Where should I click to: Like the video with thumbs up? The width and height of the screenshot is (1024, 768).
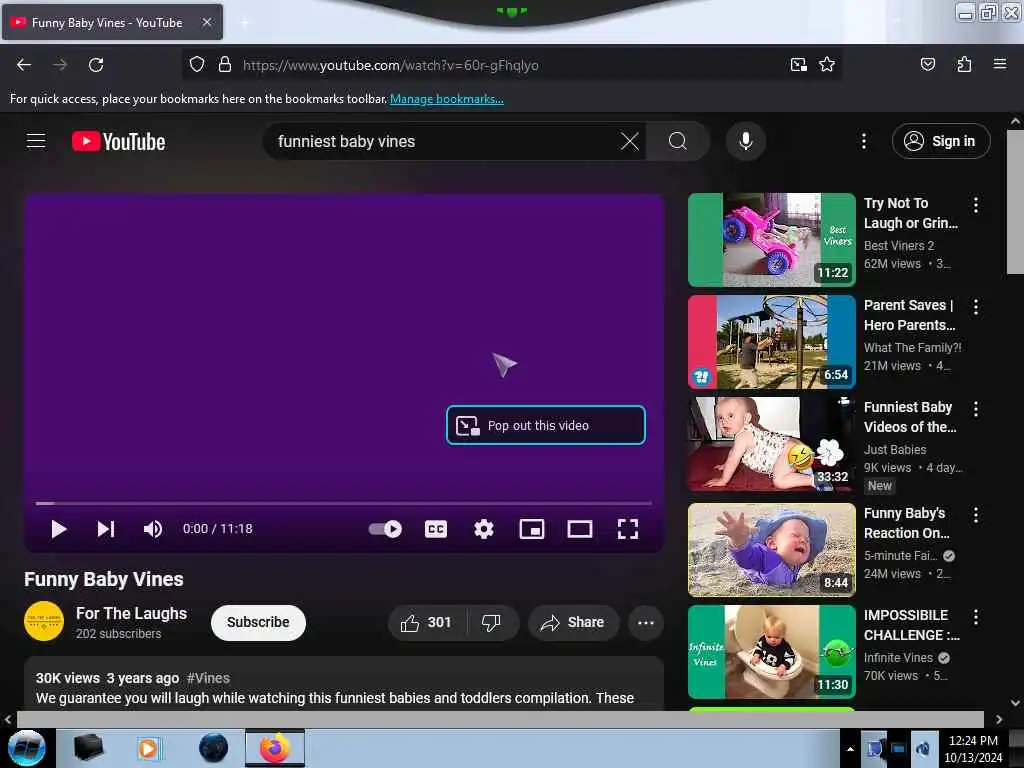(427, 622)
